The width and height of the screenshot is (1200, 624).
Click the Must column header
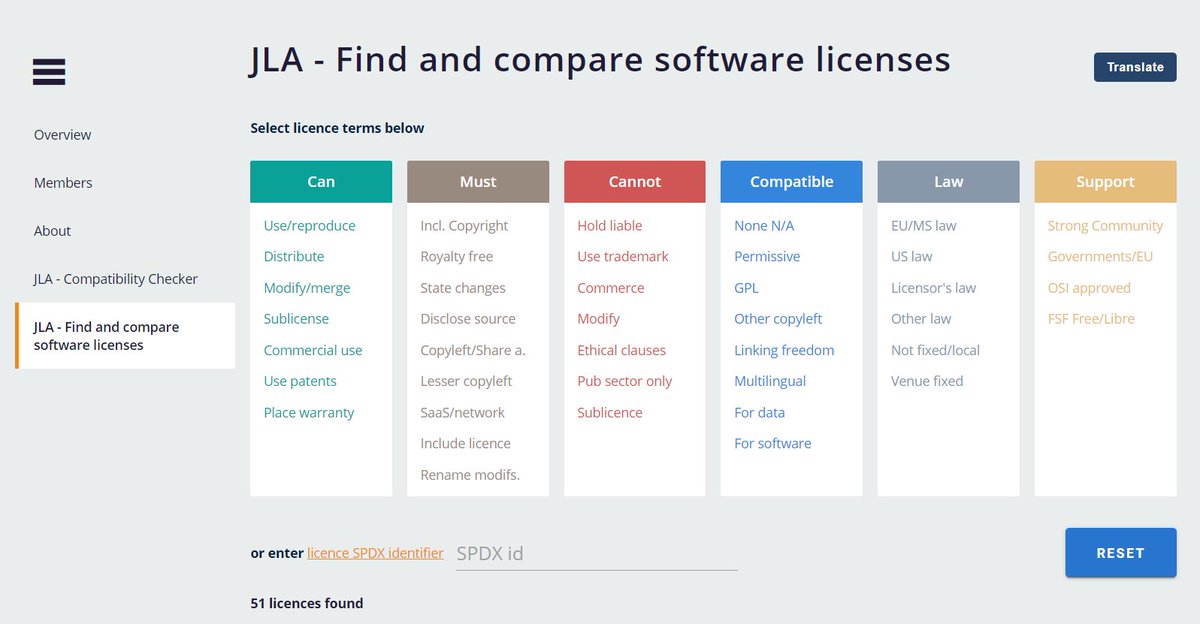pyautogui.click(x=478, y=182)
